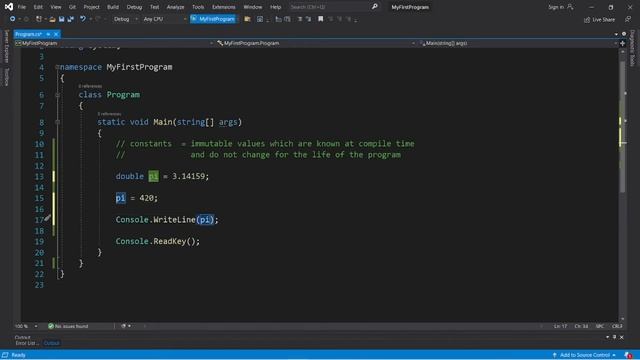The width and height of the screenshot is (640, 360).
Task: Collapse the static void Main method
Action: [x=57, y=122]
